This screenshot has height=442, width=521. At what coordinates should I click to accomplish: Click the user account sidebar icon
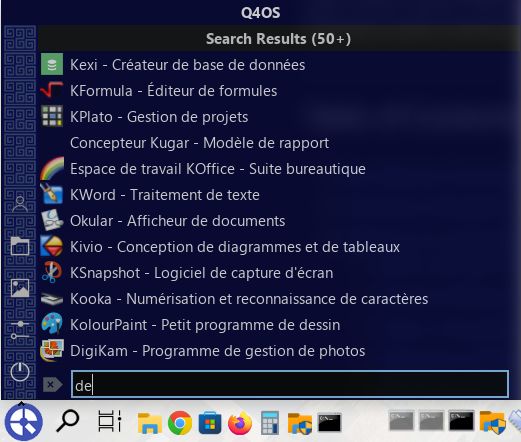pos(20,204)
